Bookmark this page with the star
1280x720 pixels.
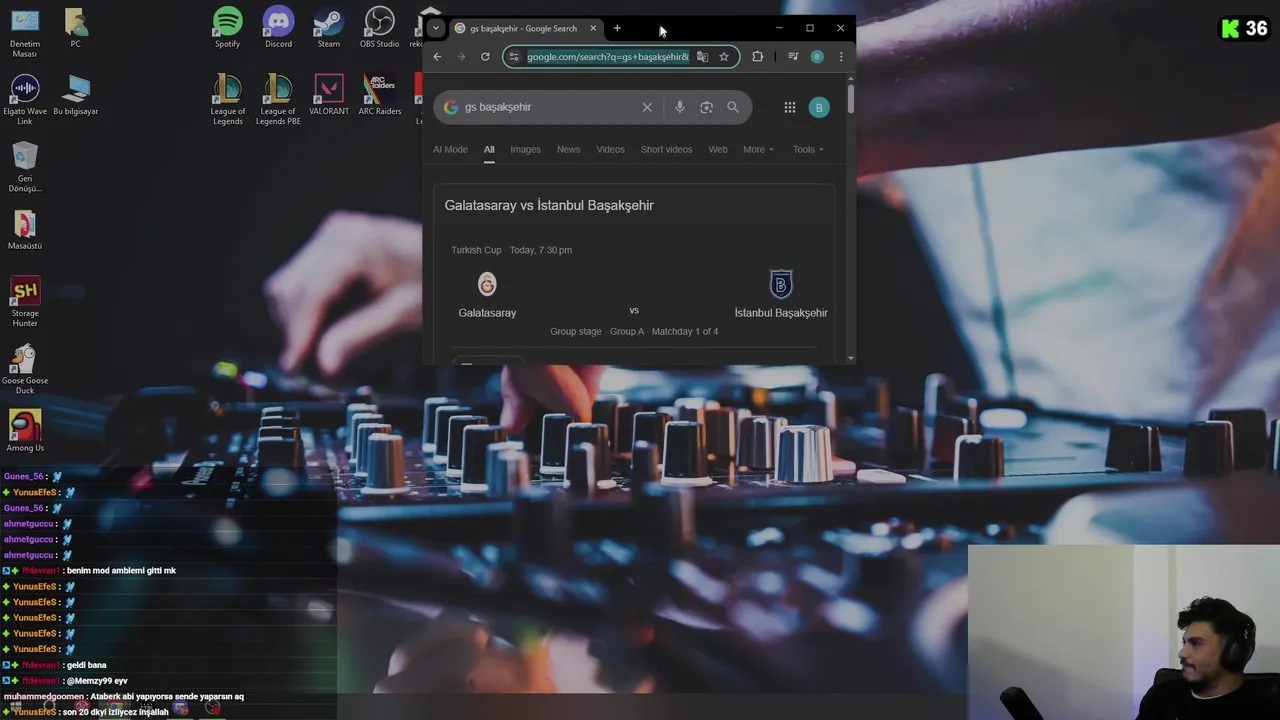(x=724, y=57)
